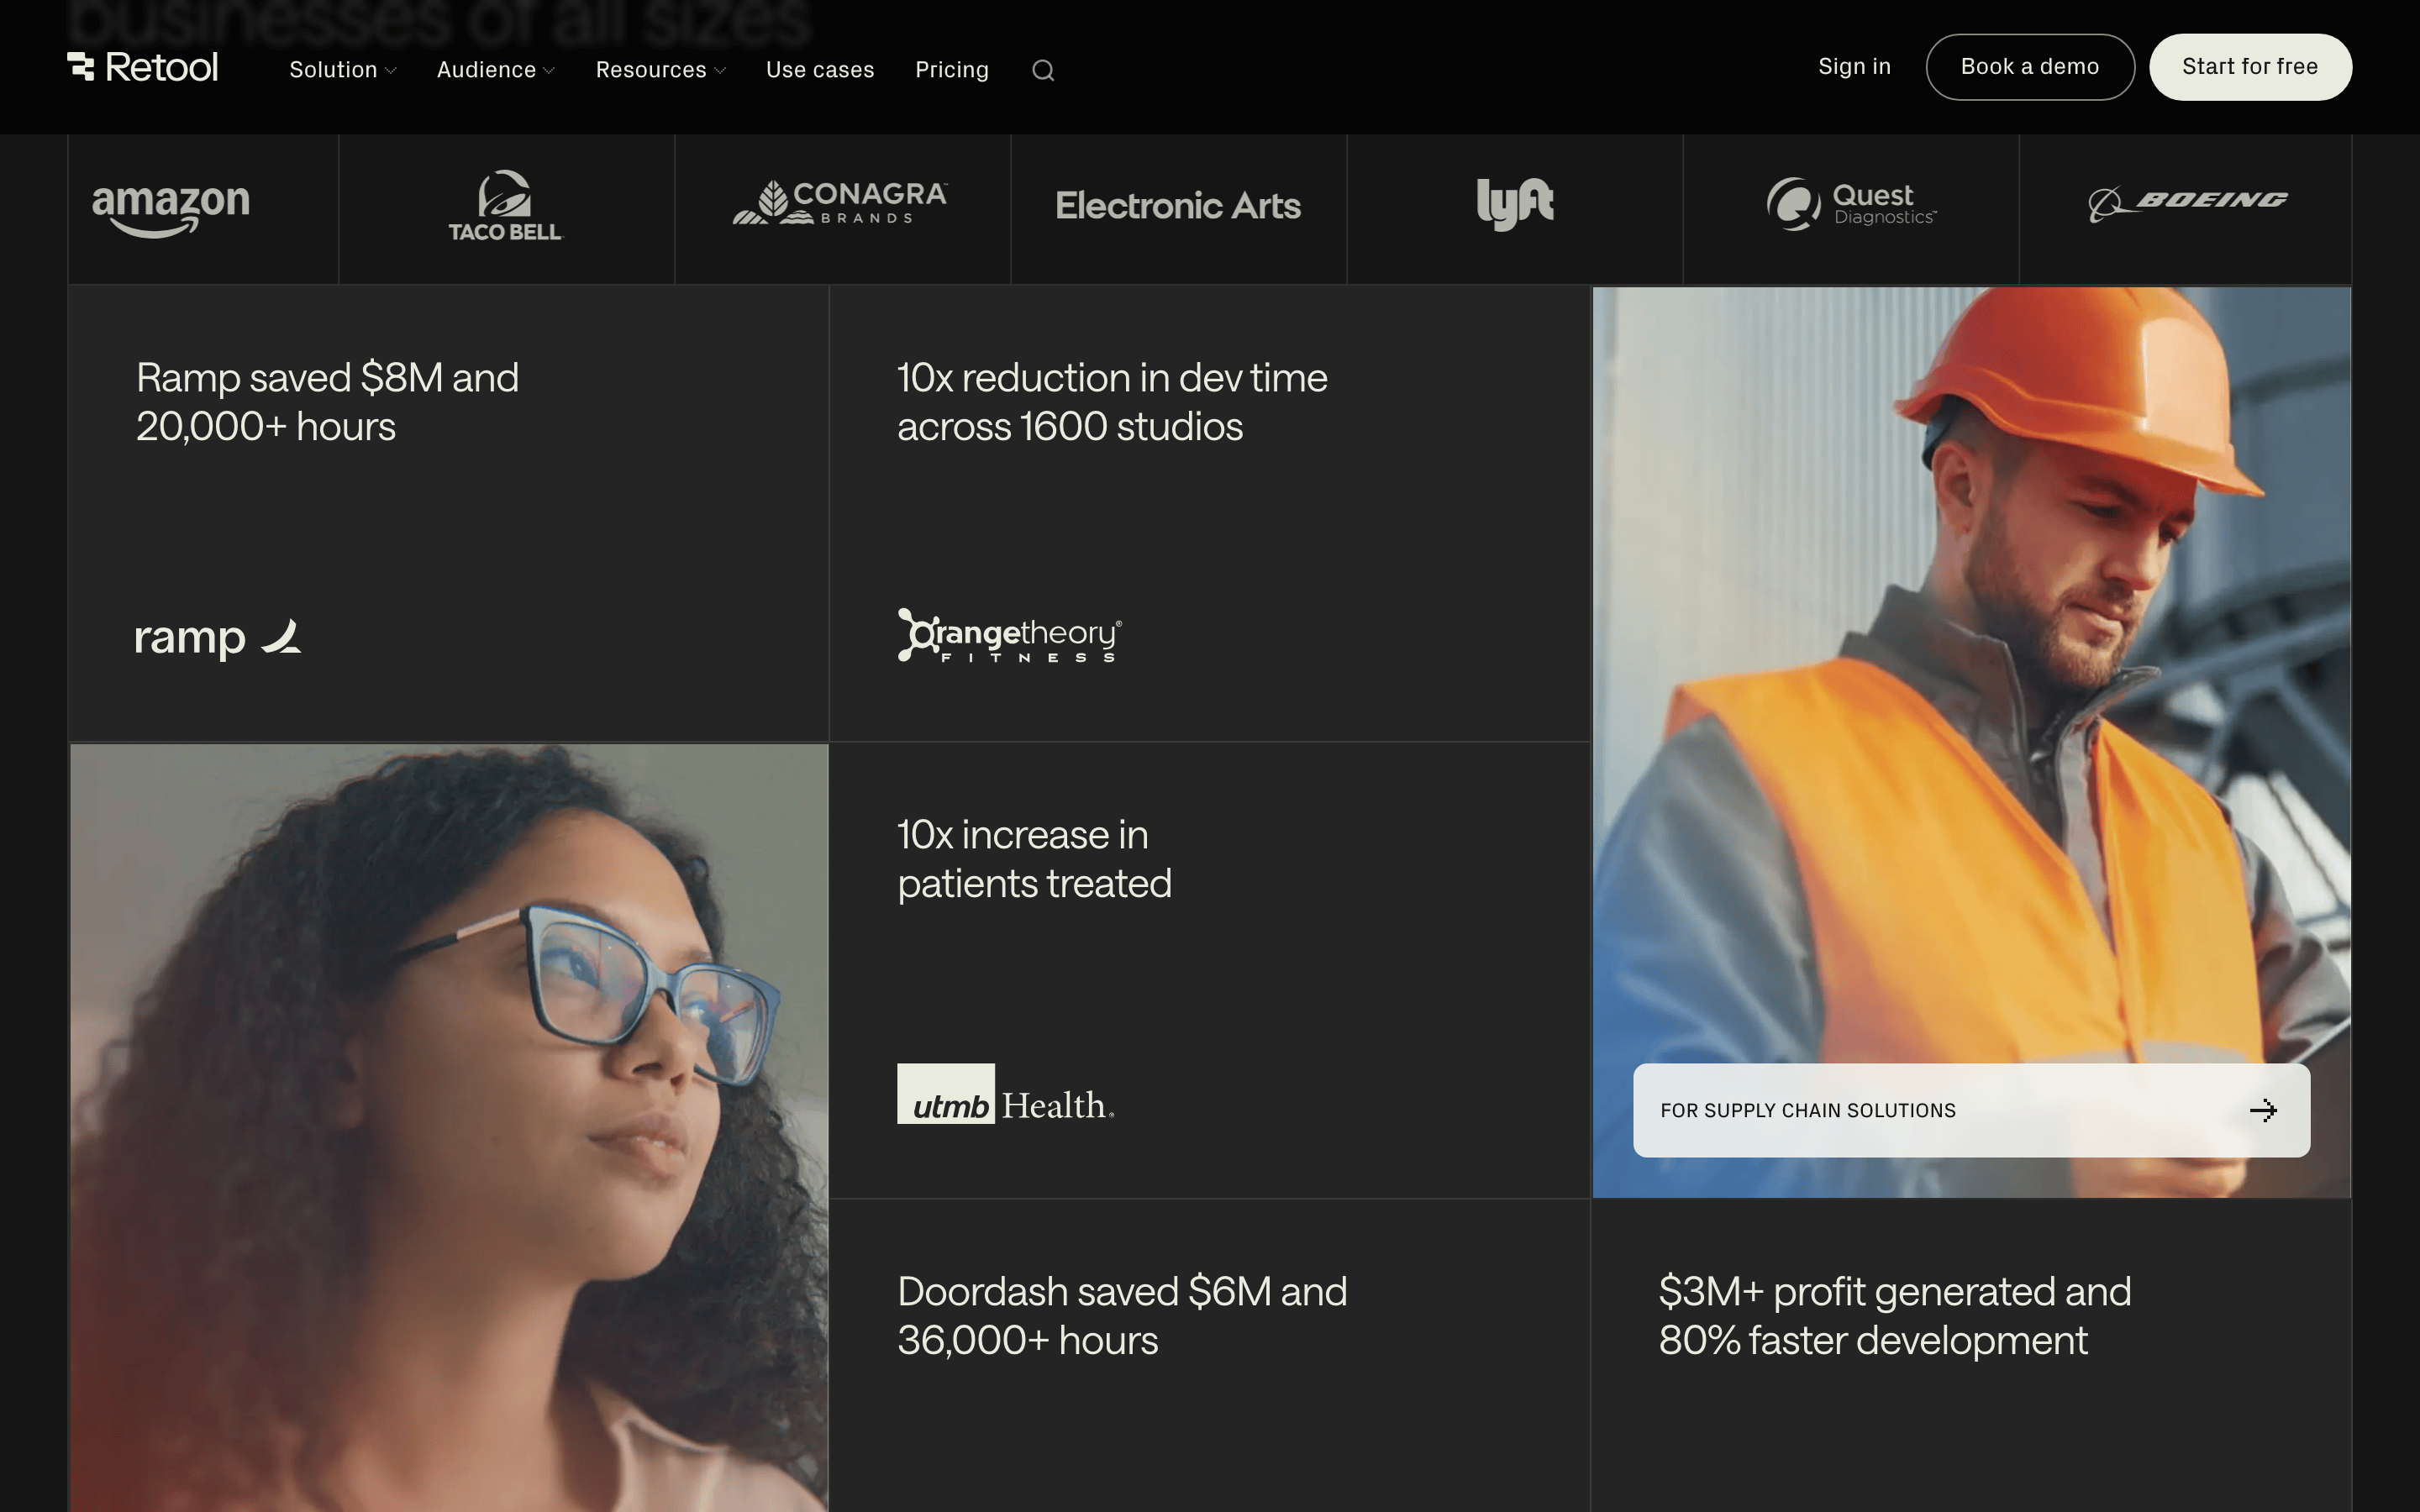Click the Conagra Brands logo
This screenshot has height=1512, width=2420.
pos(840,202)
